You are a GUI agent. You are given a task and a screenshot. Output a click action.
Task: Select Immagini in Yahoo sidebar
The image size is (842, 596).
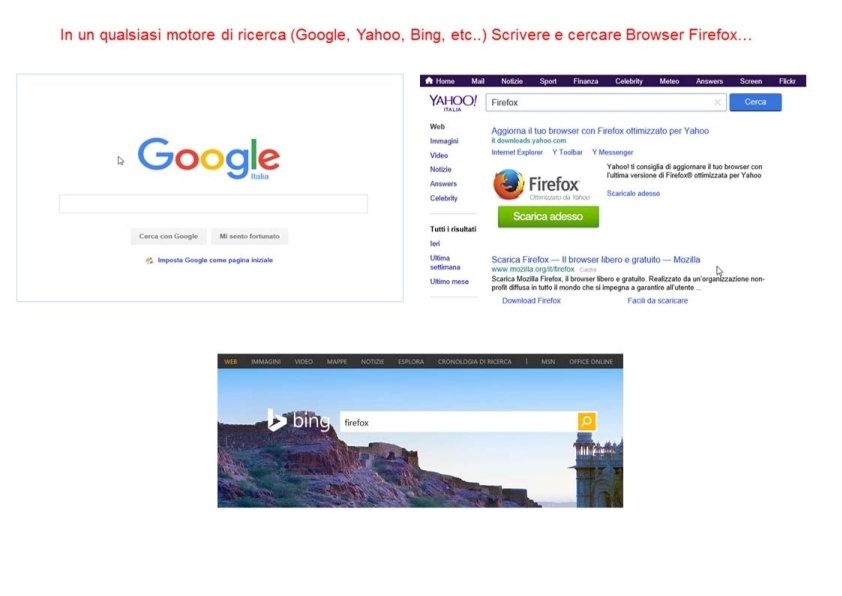point(444,141)
